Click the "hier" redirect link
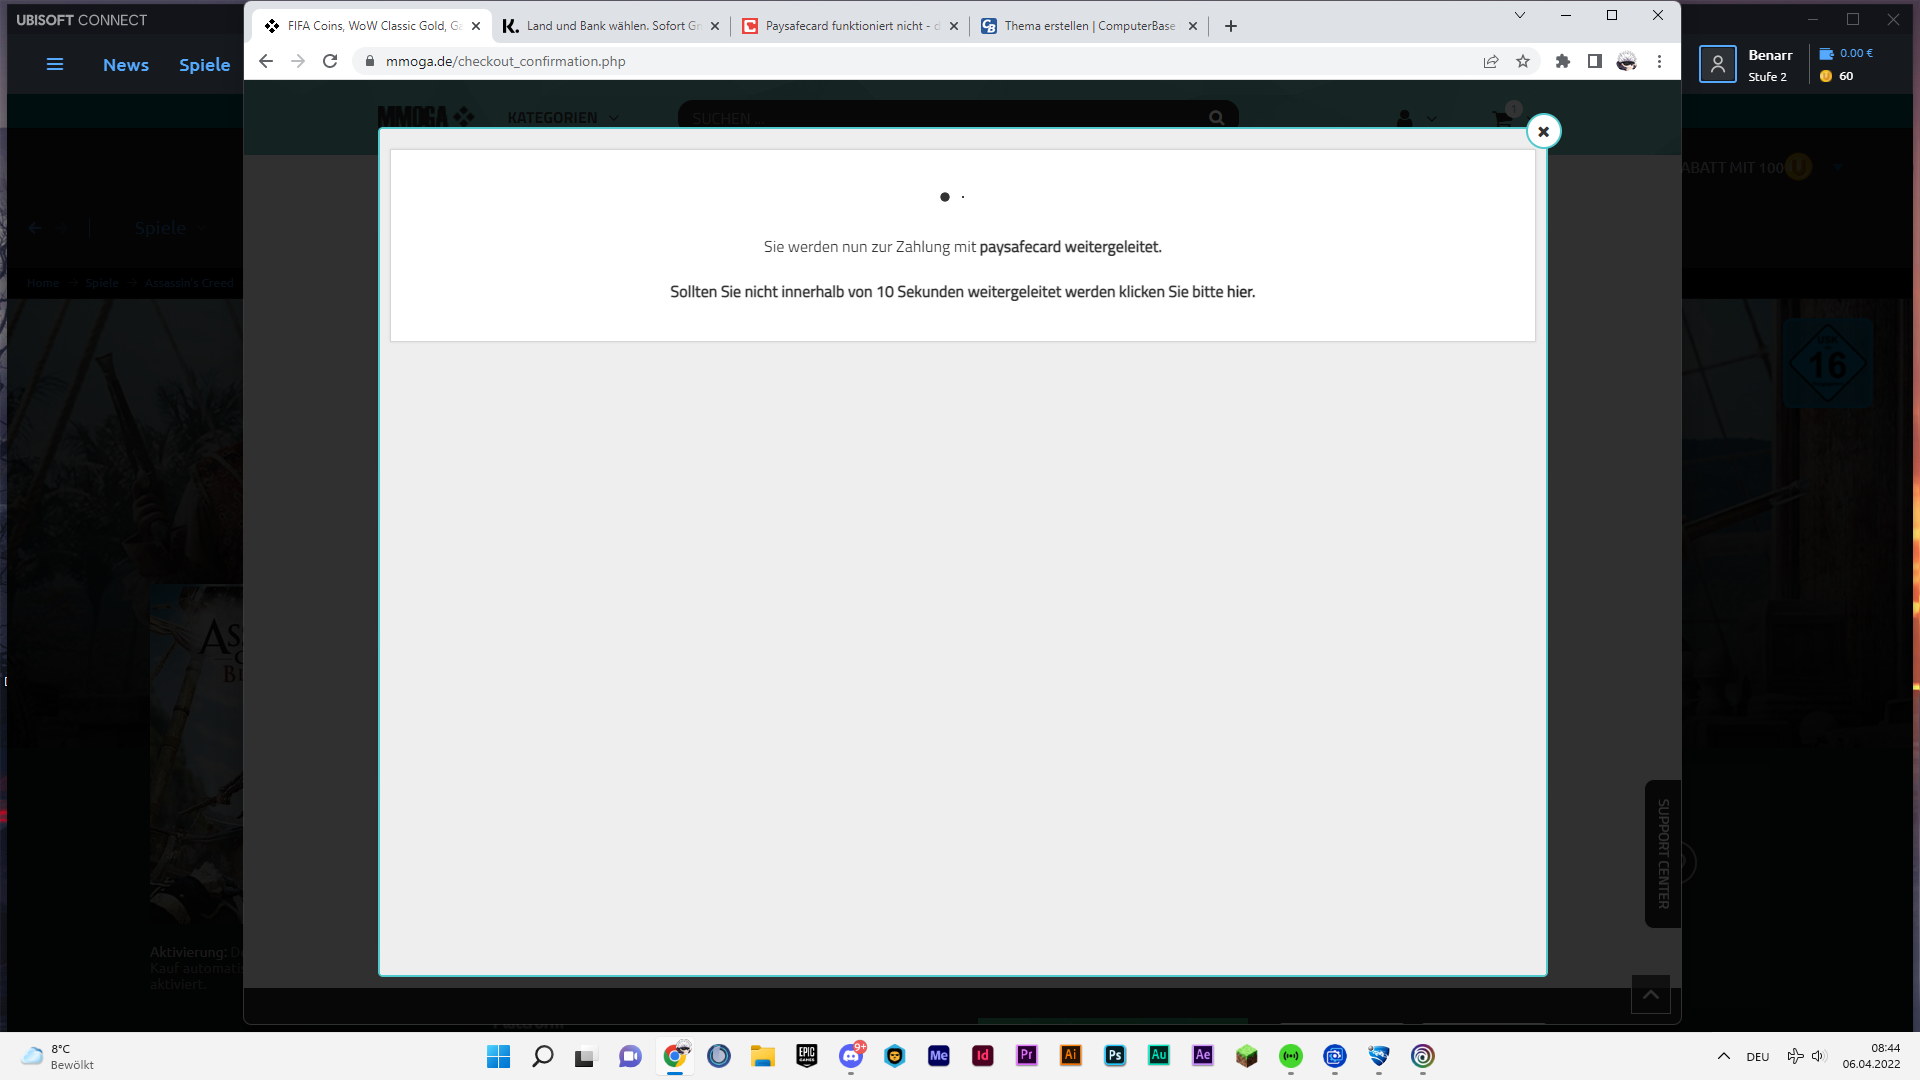Image resolution: width=1920 pixels, height=1080 pixels. pos(1239,291)
